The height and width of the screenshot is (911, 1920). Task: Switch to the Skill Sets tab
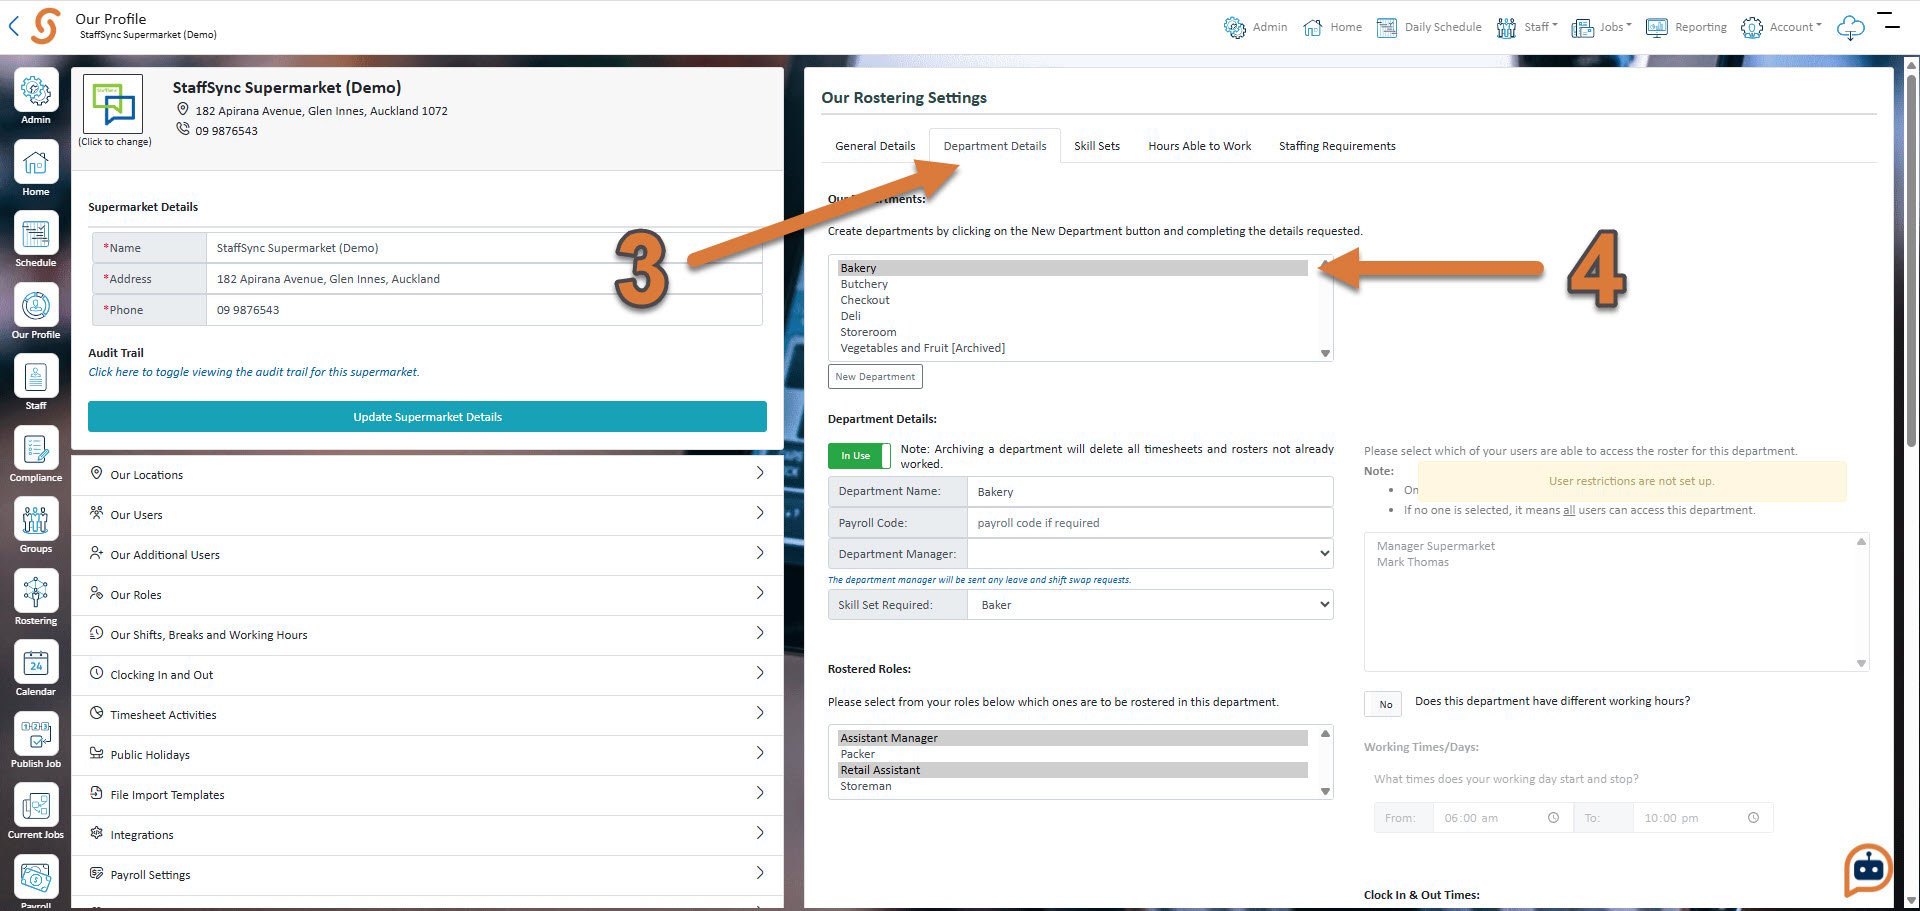[x=1097, y=146]
